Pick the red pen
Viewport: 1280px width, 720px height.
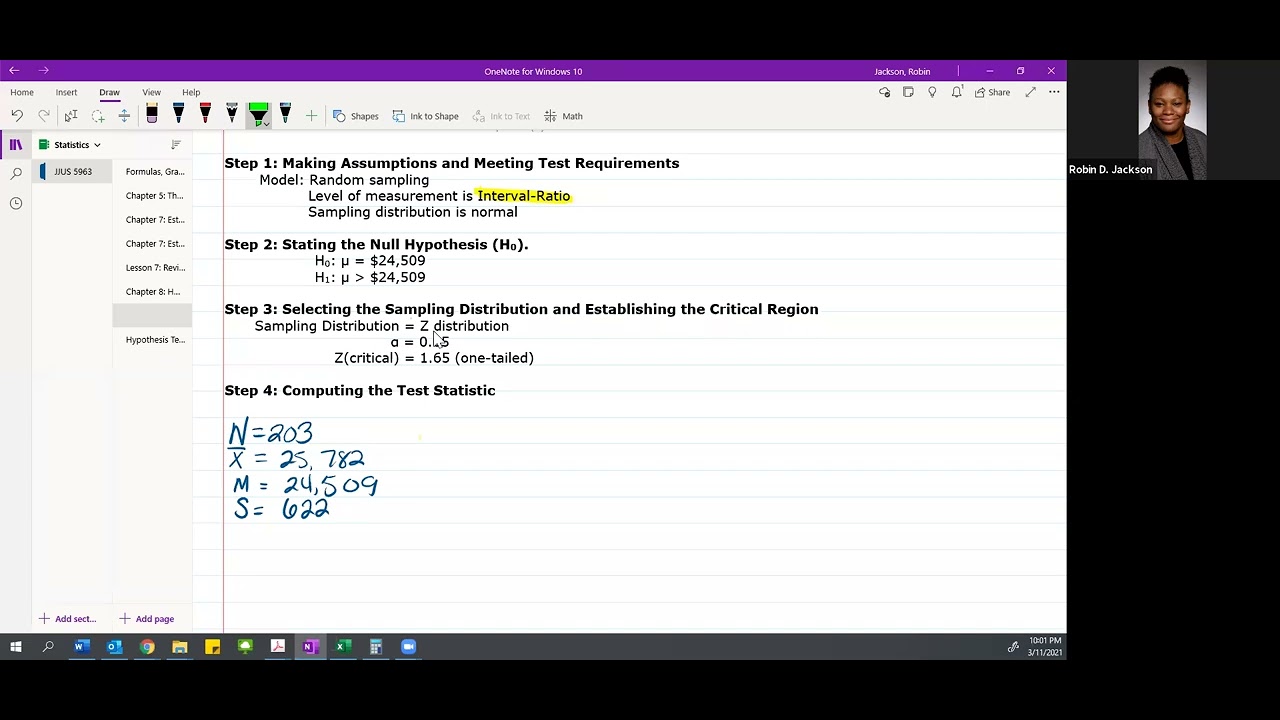pos(205,115)
